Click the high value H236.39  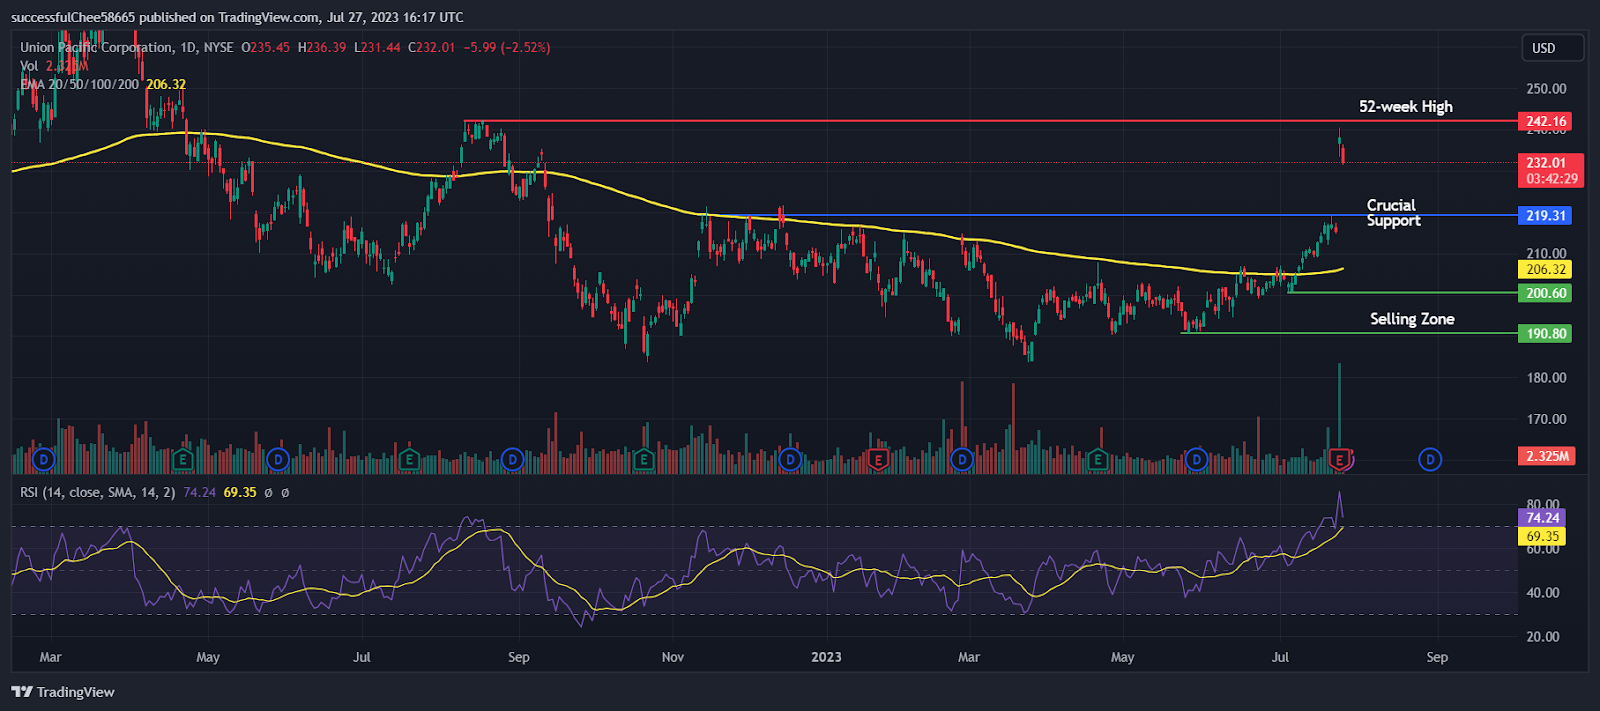(322, 47)
